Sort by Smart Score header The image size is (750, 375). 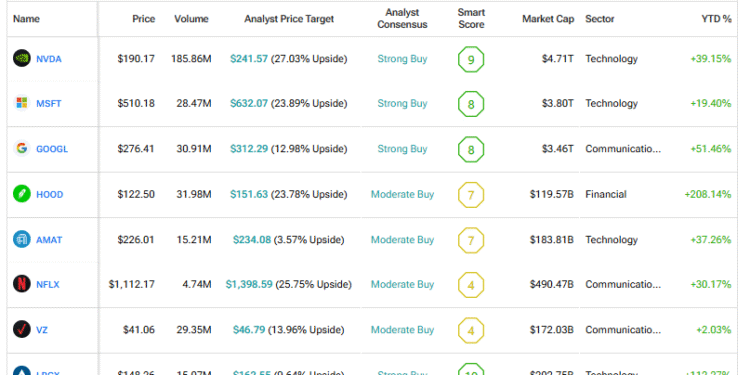point(471,19)
